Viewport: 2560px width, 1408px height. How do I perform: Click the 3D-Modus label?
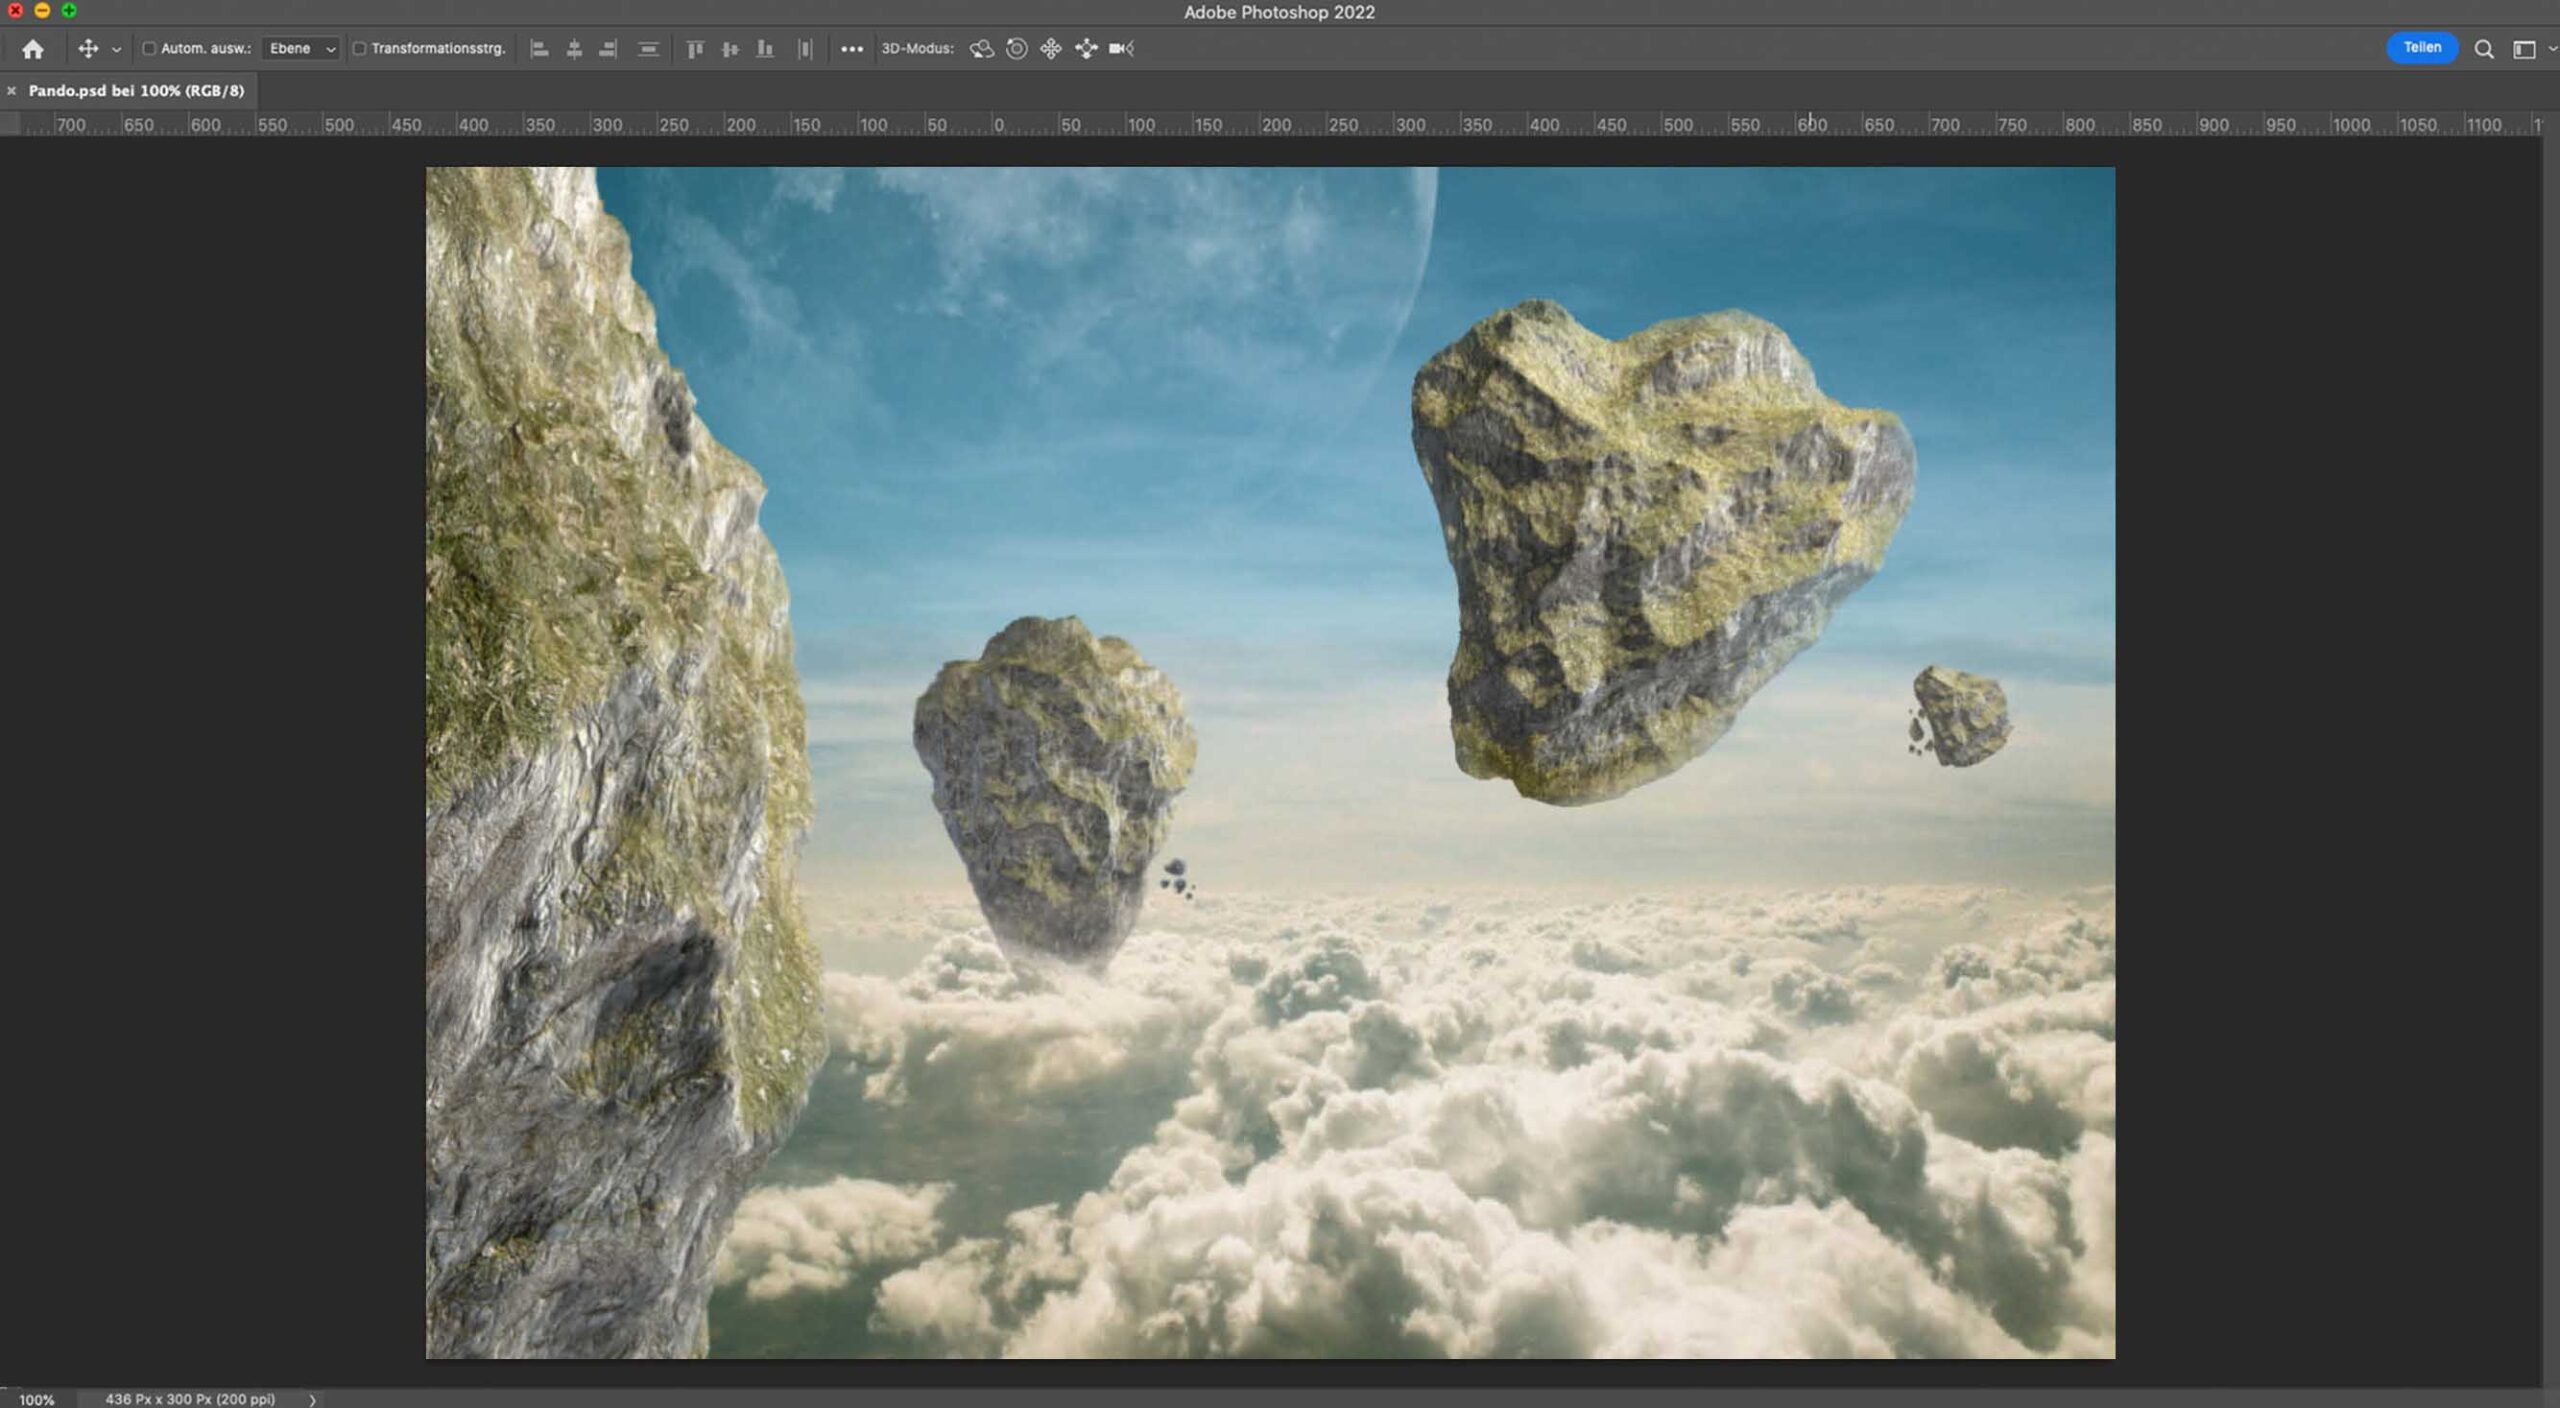pos(917,48)
